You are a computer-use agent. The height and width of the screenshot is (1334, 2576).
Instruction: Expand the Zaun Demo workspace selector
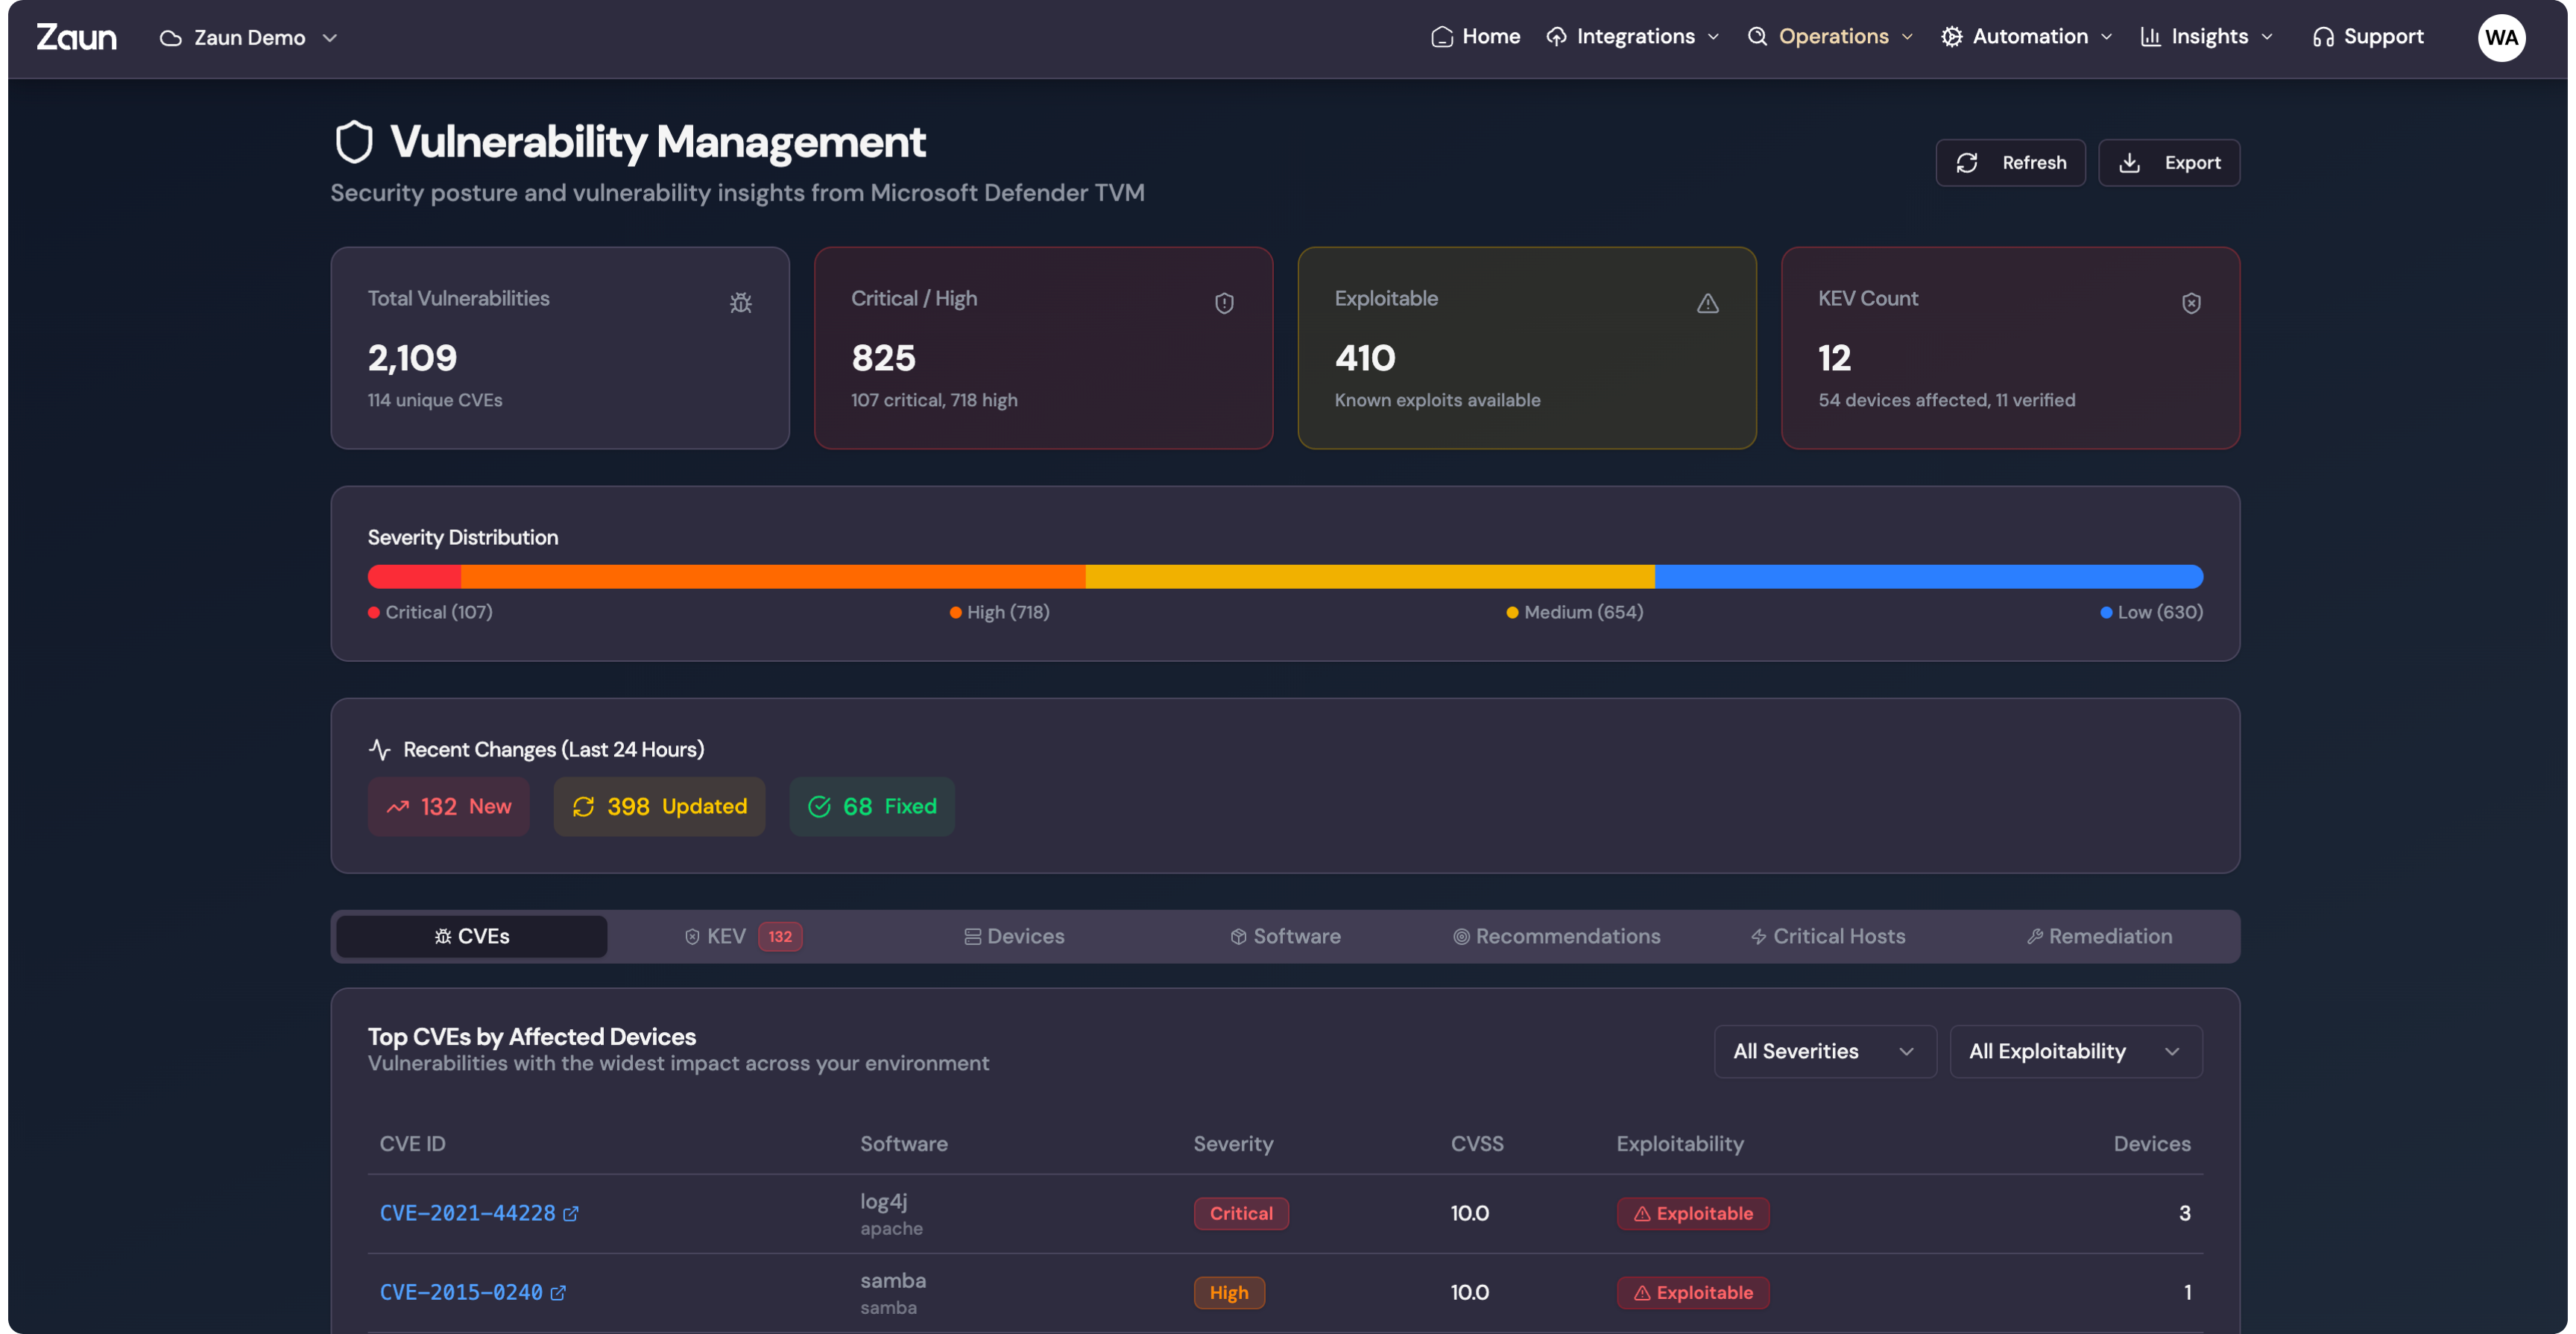point(249,38)
